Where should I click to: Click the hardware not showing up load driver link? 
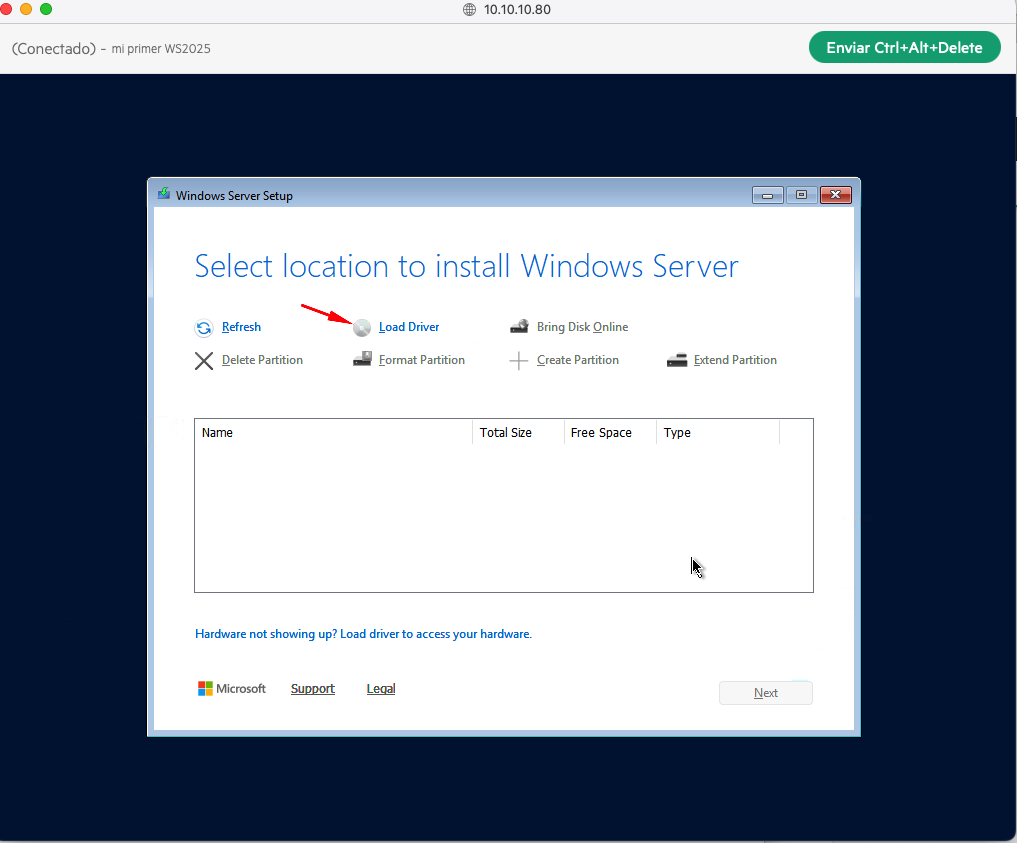click(363, 634)
